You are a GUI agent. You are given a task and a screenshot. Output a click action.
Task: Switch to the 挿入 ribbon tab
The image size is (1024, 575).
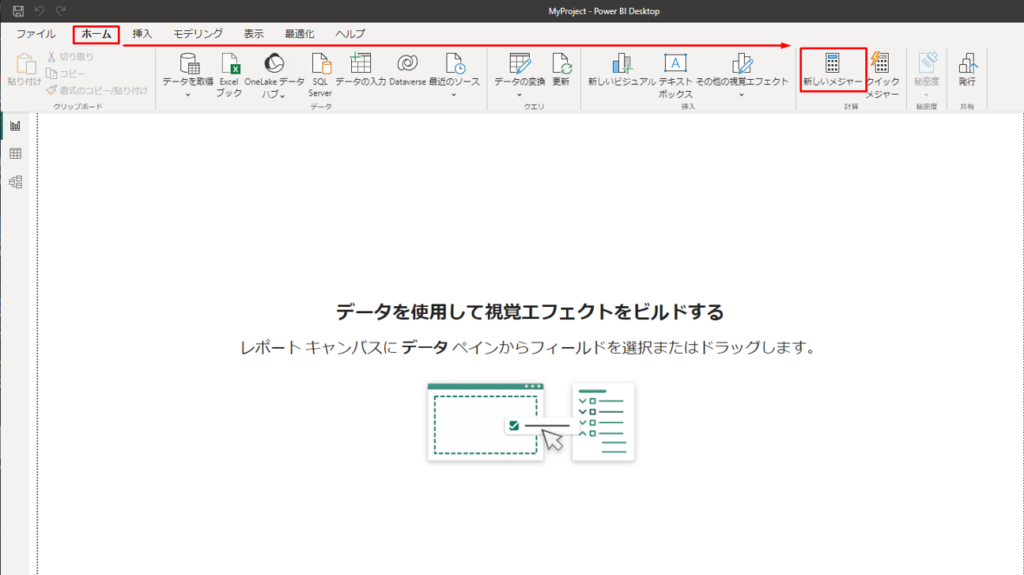142,34
